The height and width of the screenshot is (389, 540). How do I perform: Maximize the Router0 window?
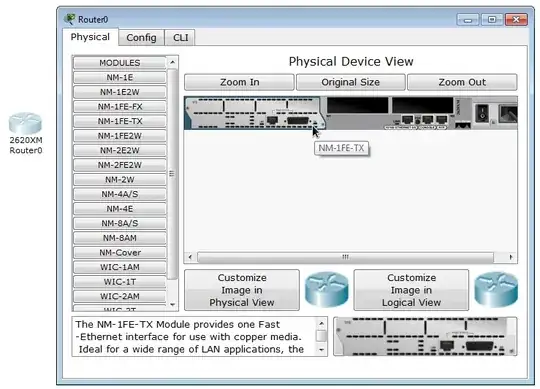(x=491, y=20)
